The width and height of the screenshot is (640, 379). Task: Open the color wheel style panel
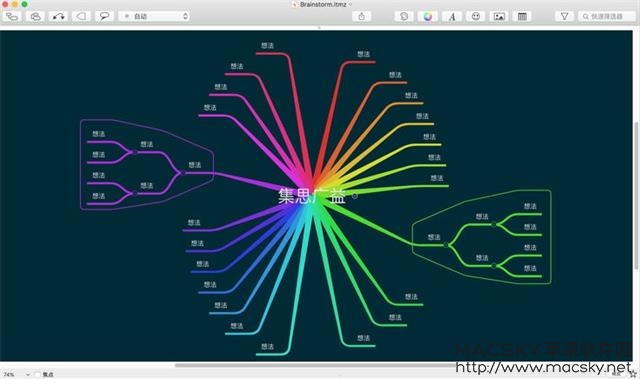(x=427, y=16)
